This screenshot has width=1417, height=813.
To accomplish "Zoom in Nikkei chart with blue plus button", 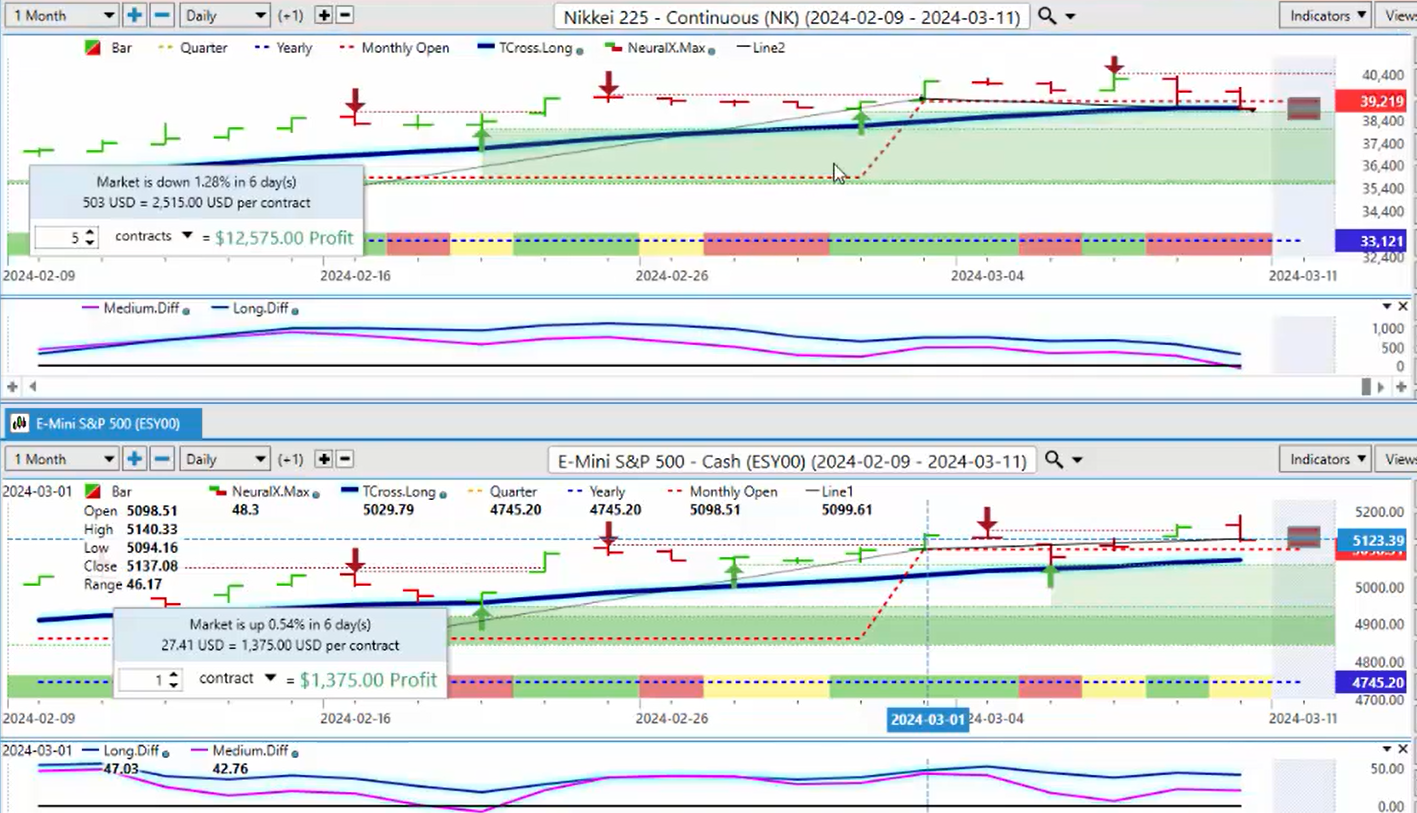I will click(134, 15).
